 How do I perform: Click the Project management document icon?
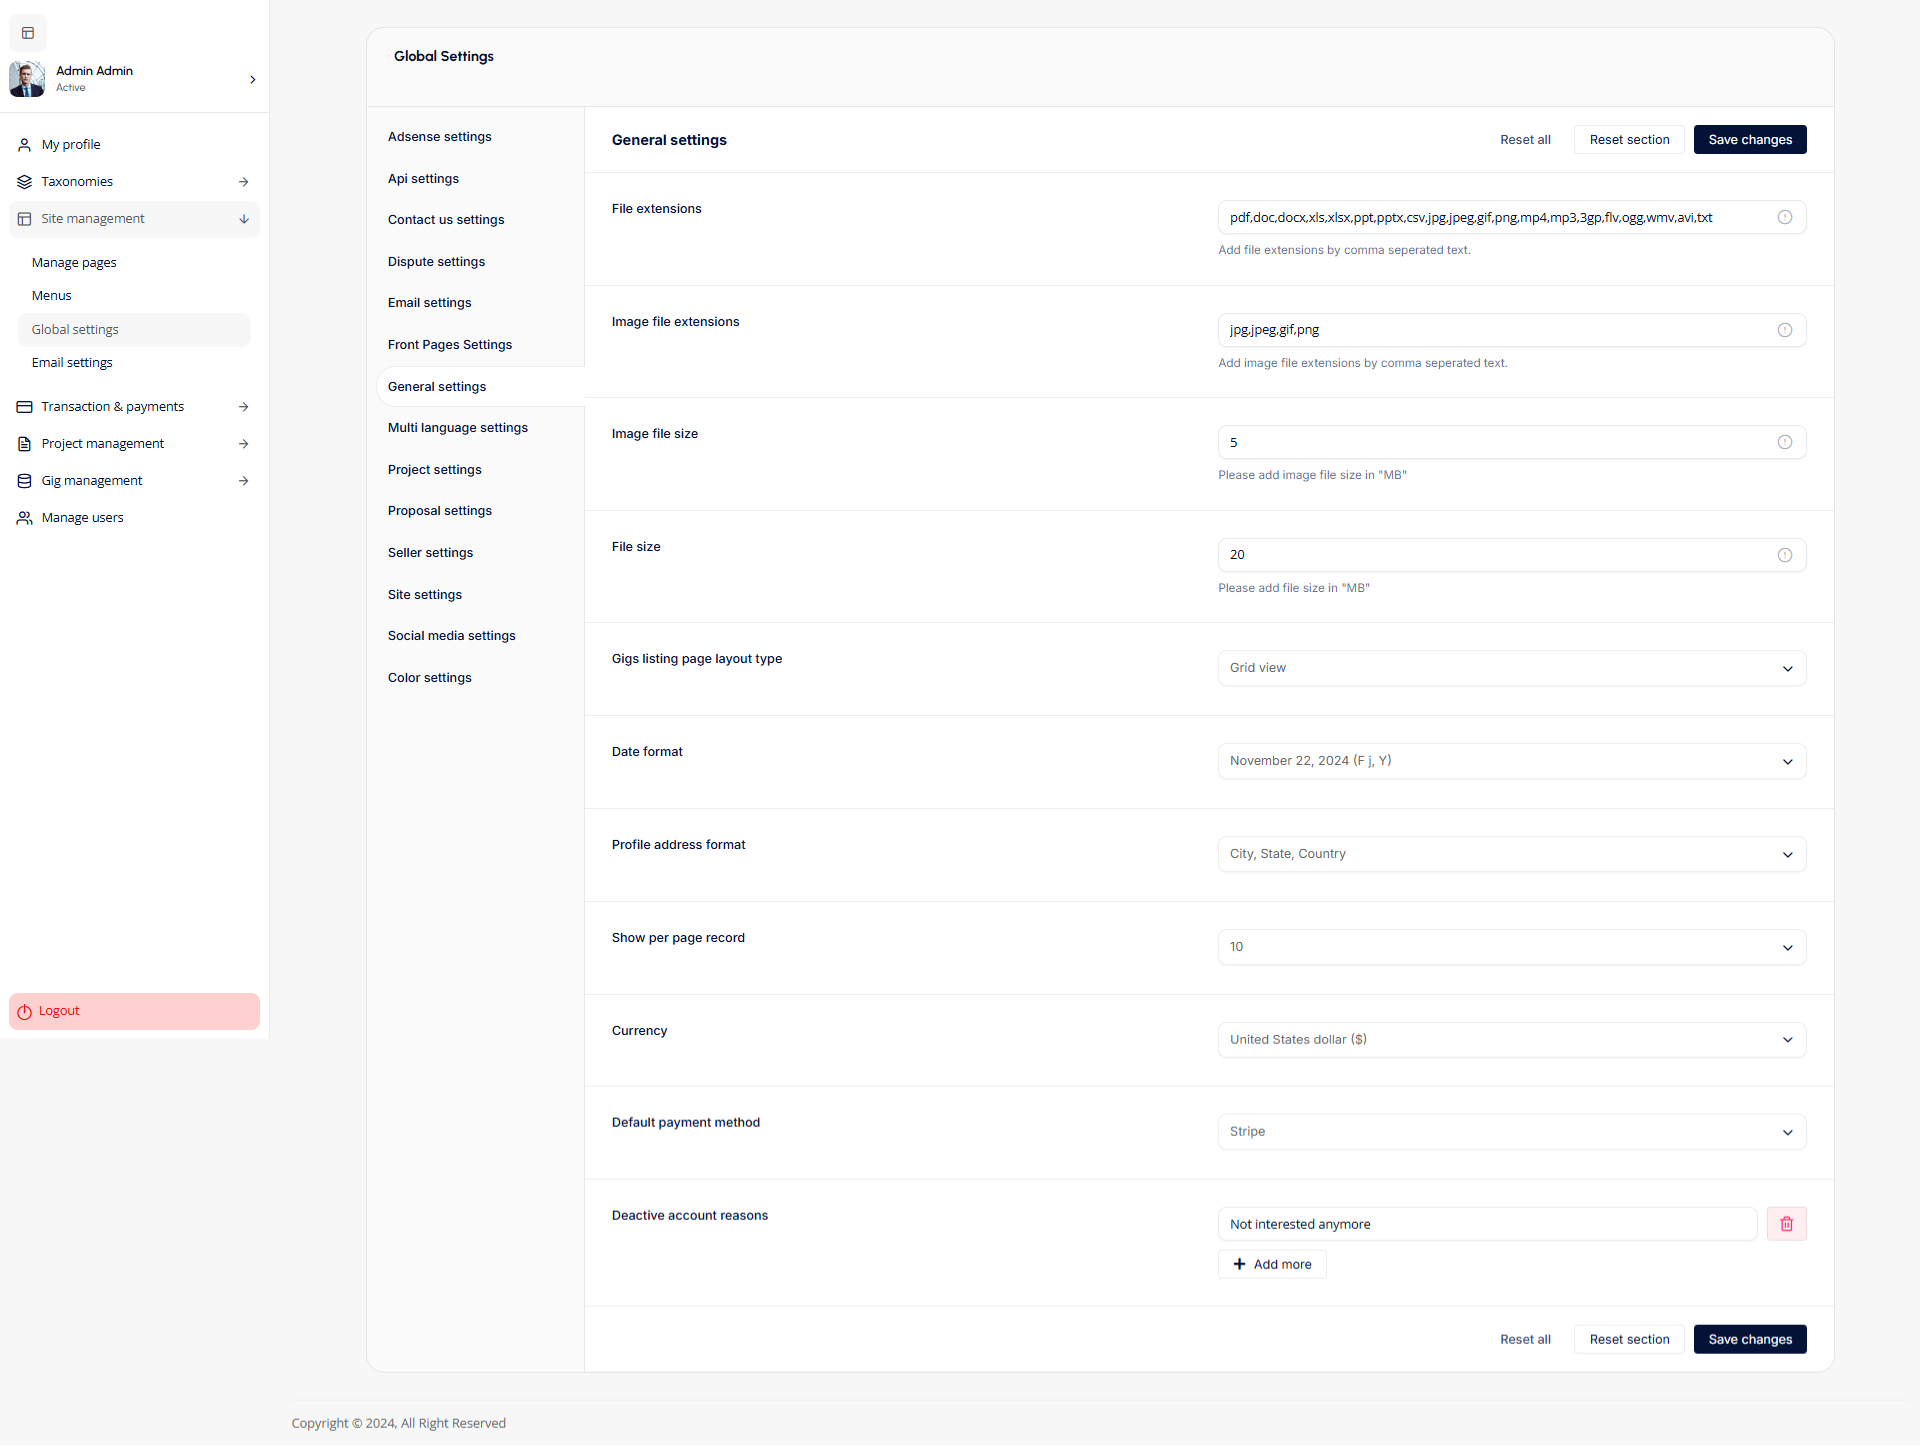click(25, 444)
